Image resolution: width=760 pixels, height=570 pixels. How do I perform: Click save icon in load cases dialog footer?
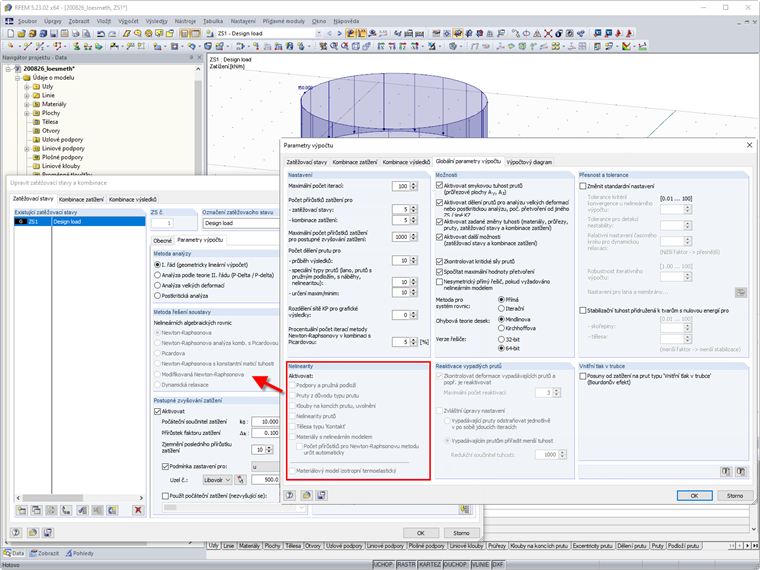[48, 533]
